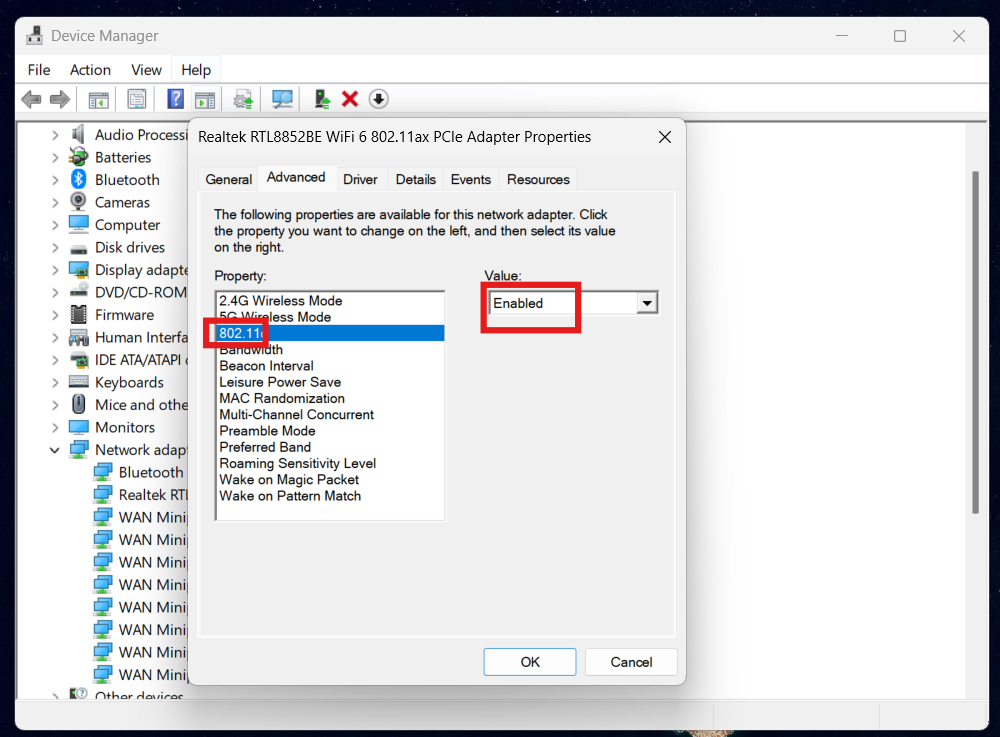Click the Action Pane toggle icon
Viewport: 1000px width, 737px height.
pos(205,99)
